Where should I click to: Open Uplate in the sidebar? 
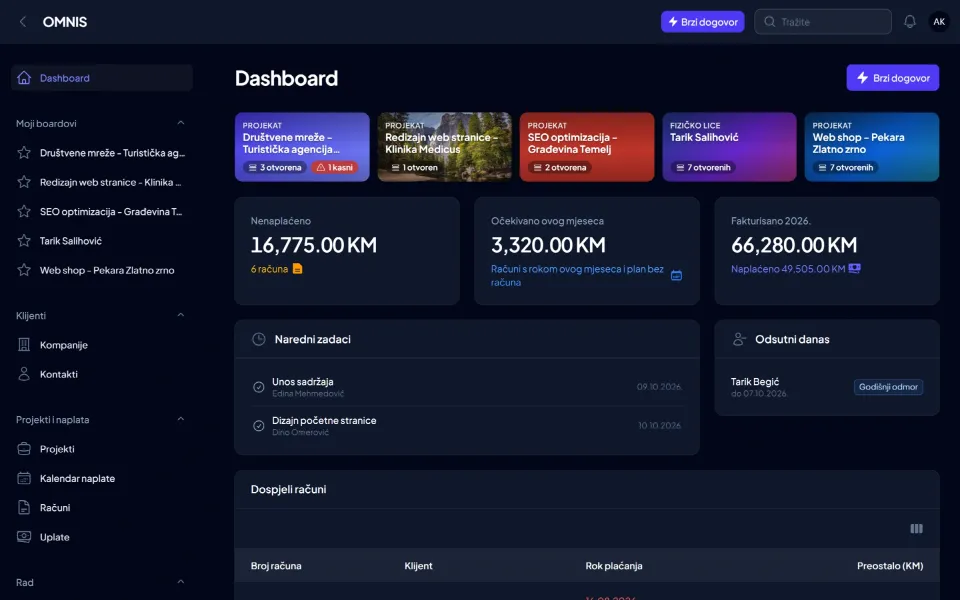[x=102, y=537]
